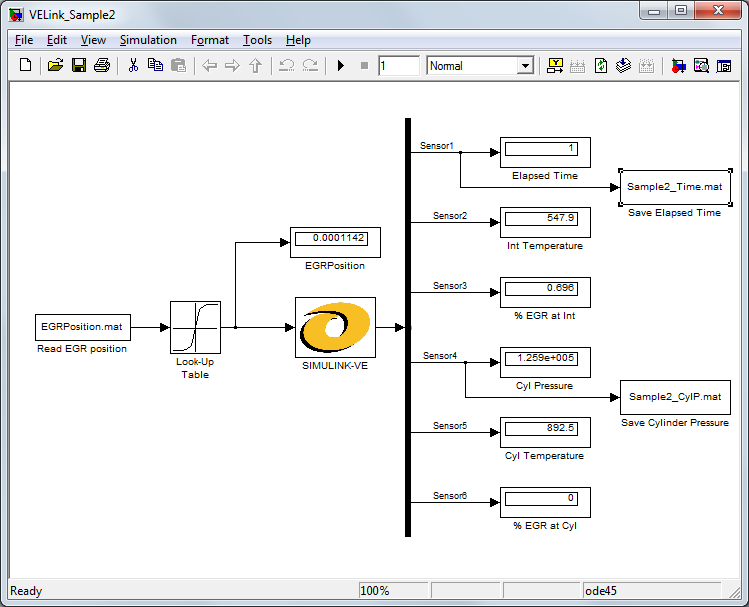The height and width of the screenshot is (607, 749).
Task: Click the Sensor2 signal label
Action: 450,216
